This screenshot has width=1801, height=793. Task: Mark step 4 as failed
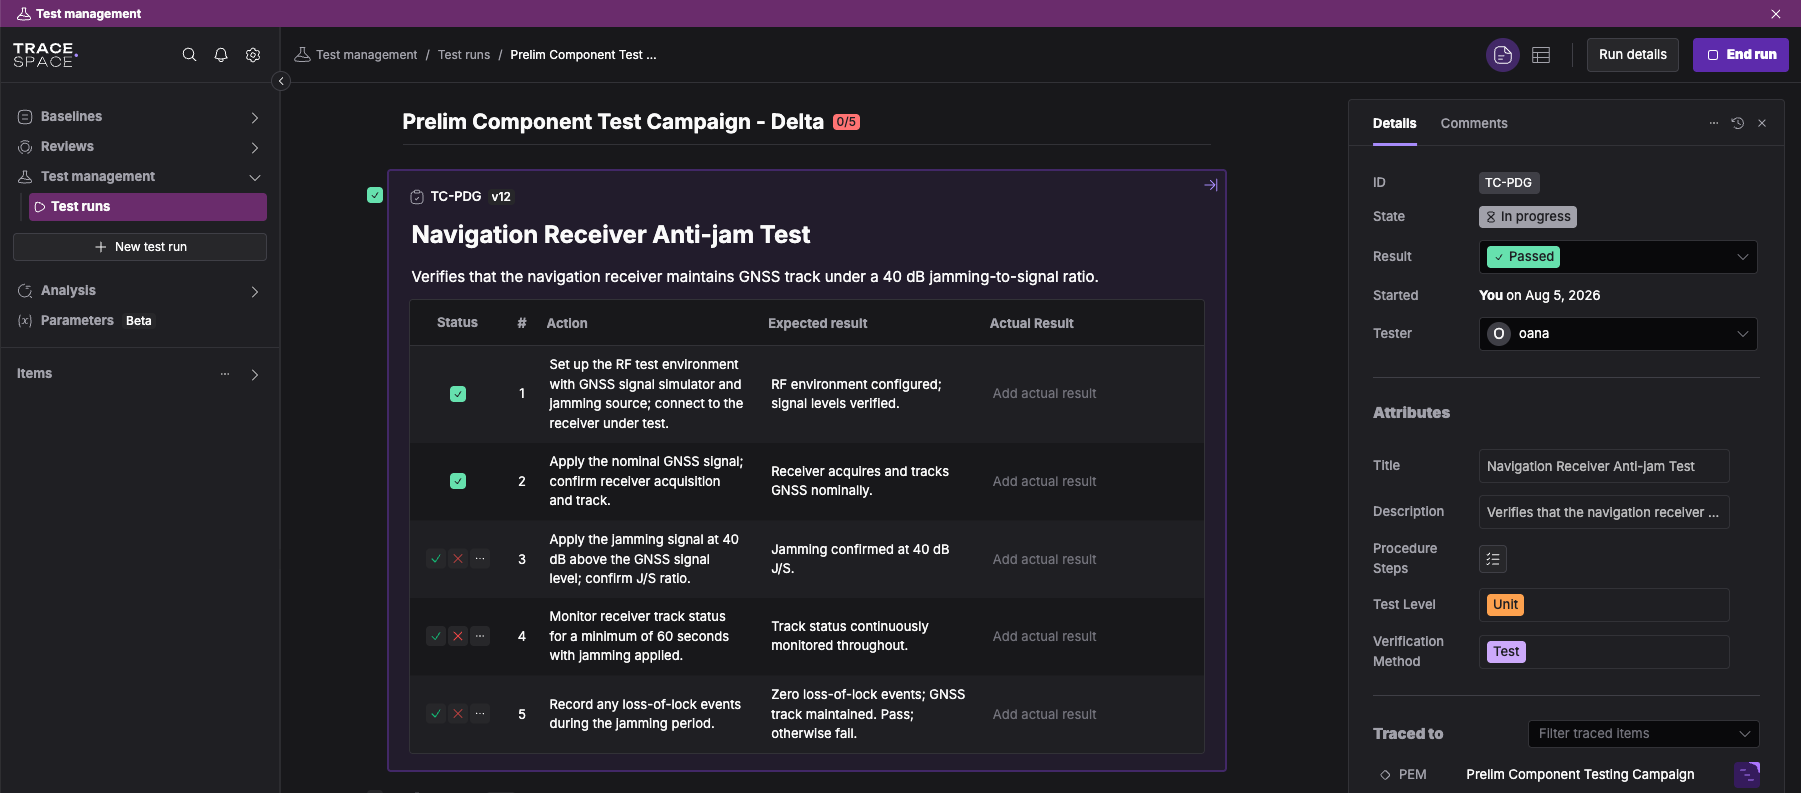[458, 636]
